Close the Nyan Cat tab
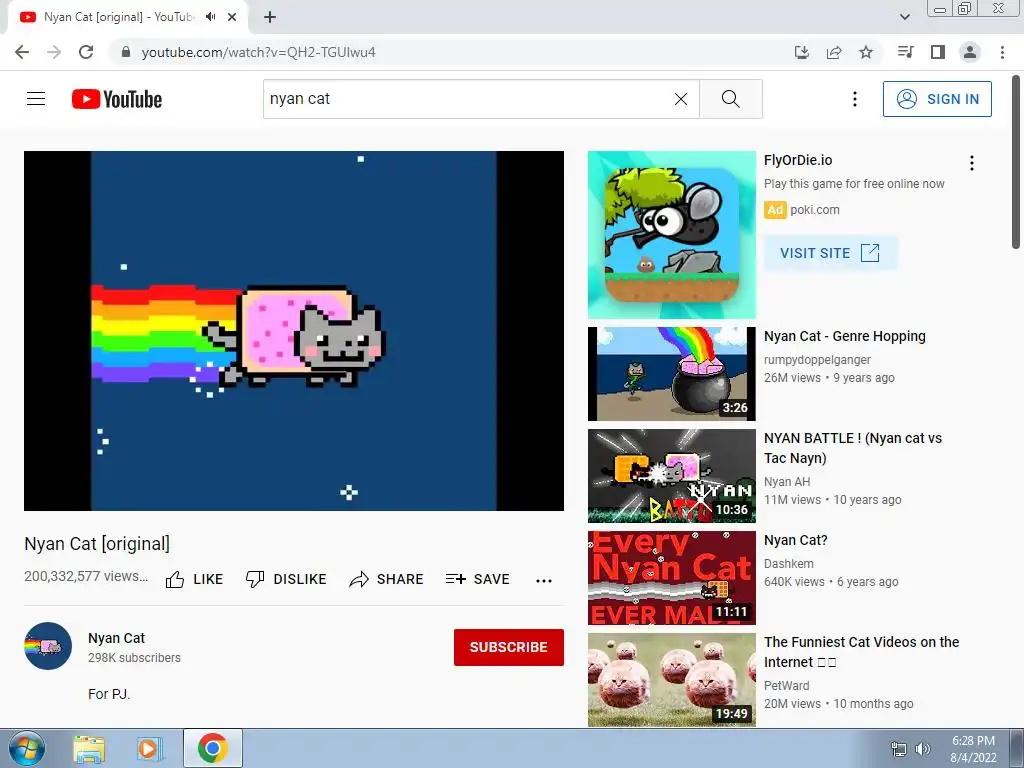 click(232, 17)
